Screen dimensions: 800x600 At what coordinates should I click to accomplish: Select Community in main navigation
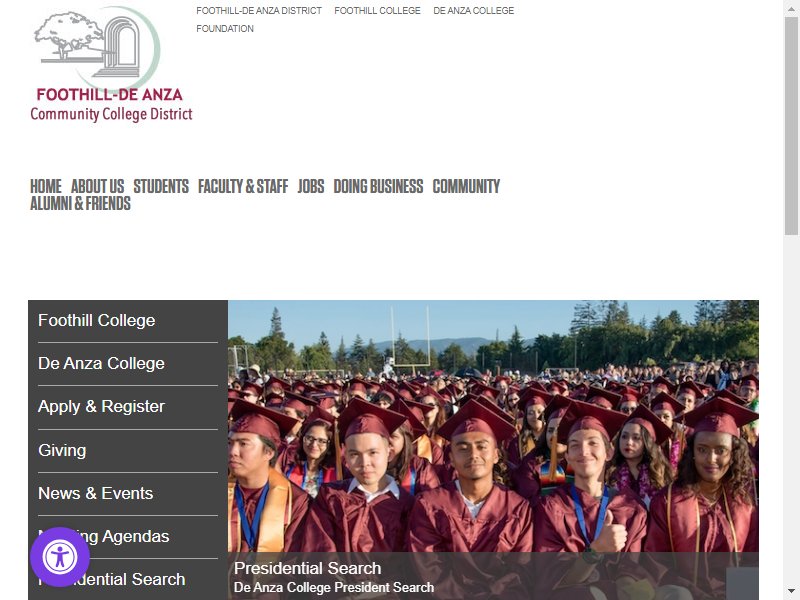pos(466,186)
